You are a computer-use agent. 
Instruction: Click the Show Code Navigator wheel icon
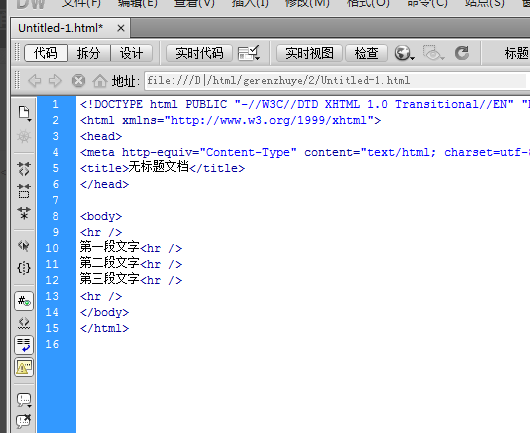pyautogui.click(x=24, y=137)
